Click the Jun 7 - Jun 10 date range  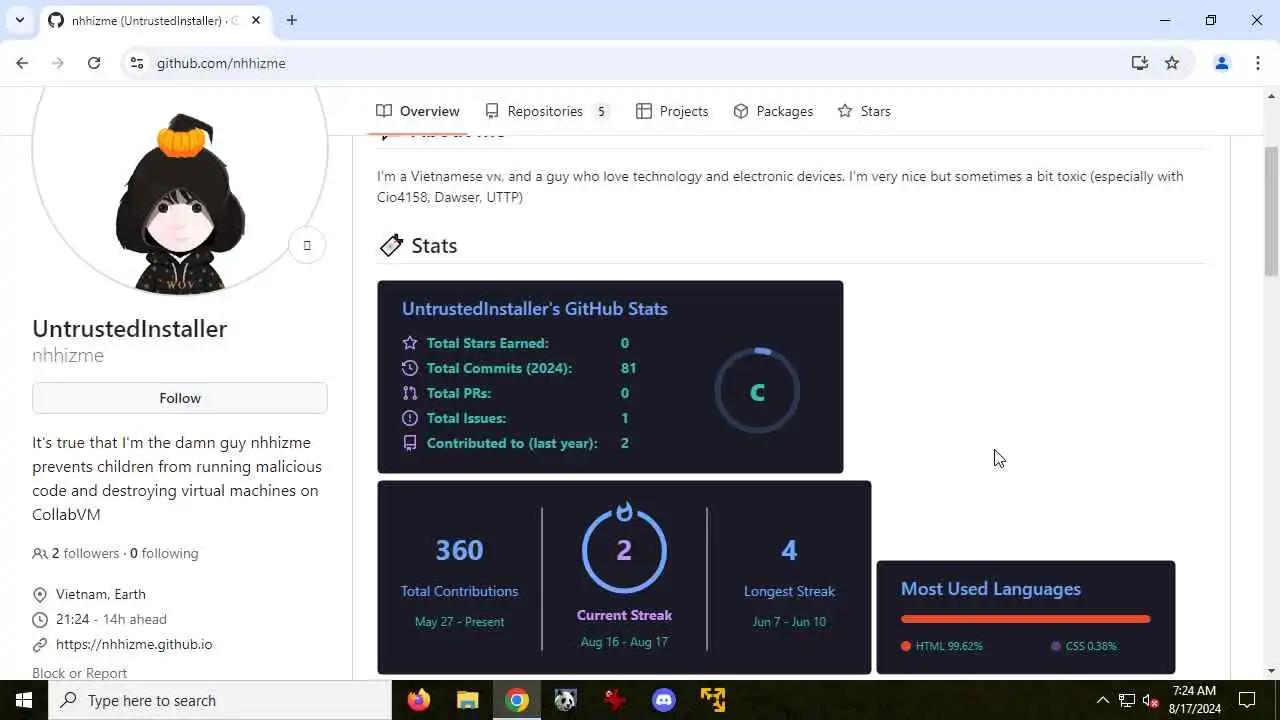pos(789,621)
